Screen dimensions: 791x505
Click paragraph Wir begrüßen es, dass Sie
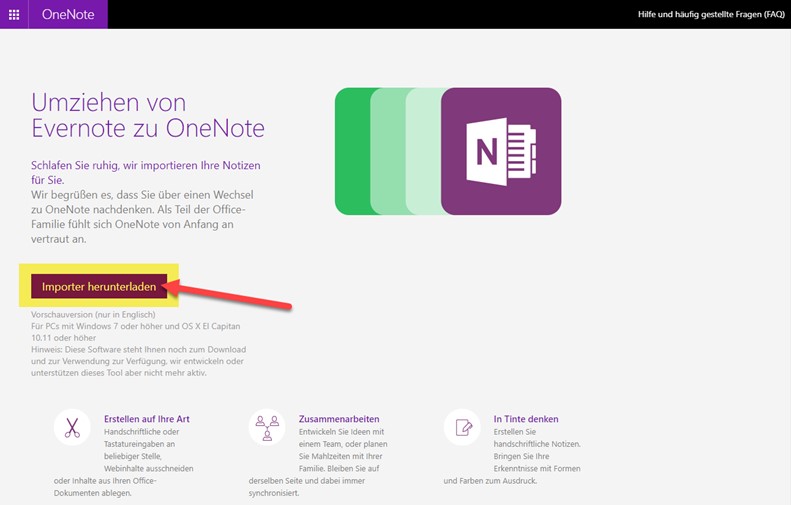point(142,217)
